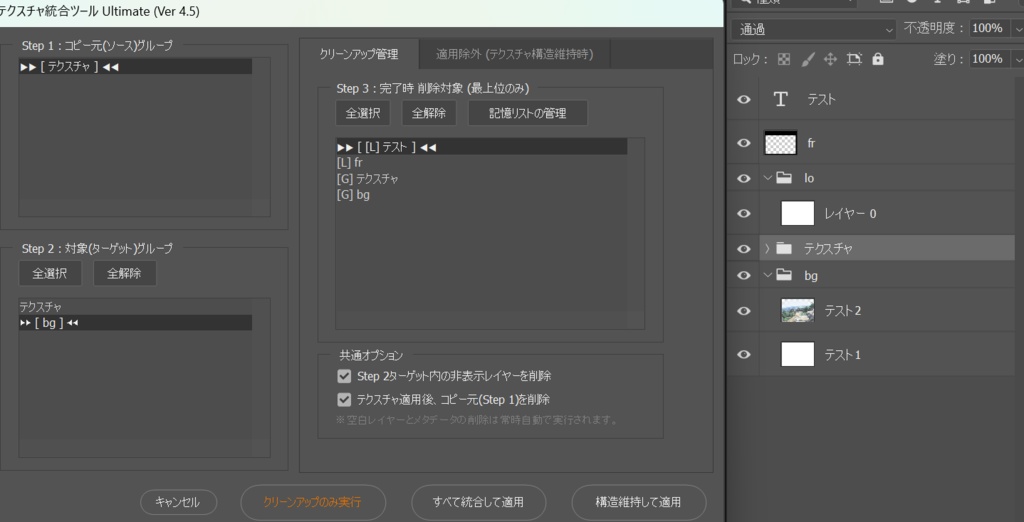
Task: Hide the テスト1 layer
Action: click(x=743, y=355)
